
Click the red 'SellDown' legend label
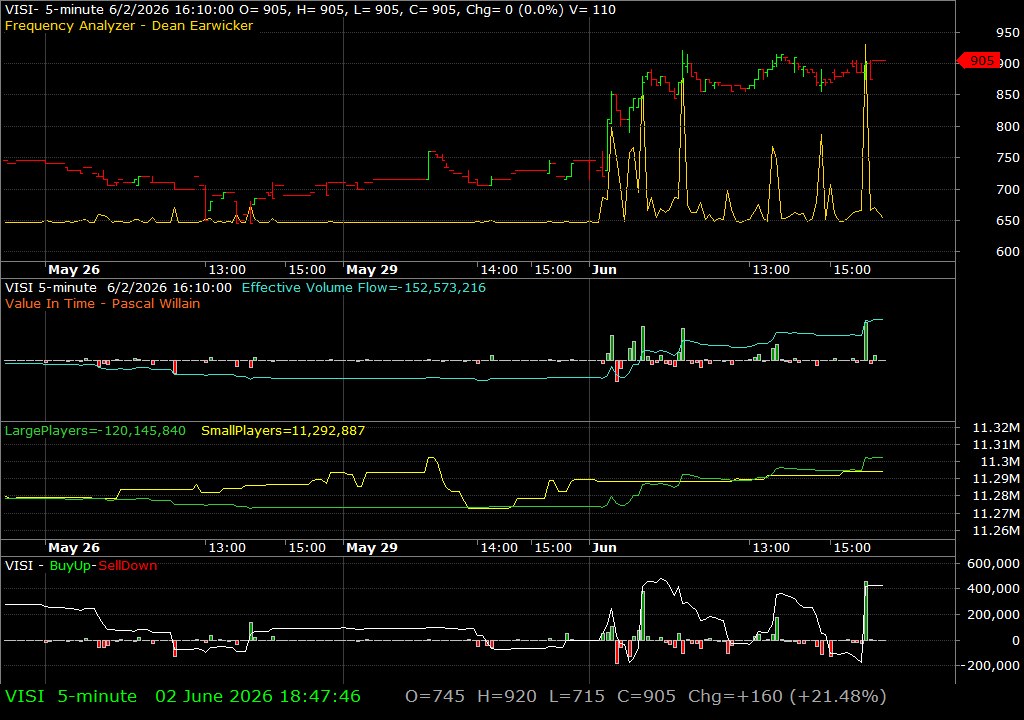point(127,566)
